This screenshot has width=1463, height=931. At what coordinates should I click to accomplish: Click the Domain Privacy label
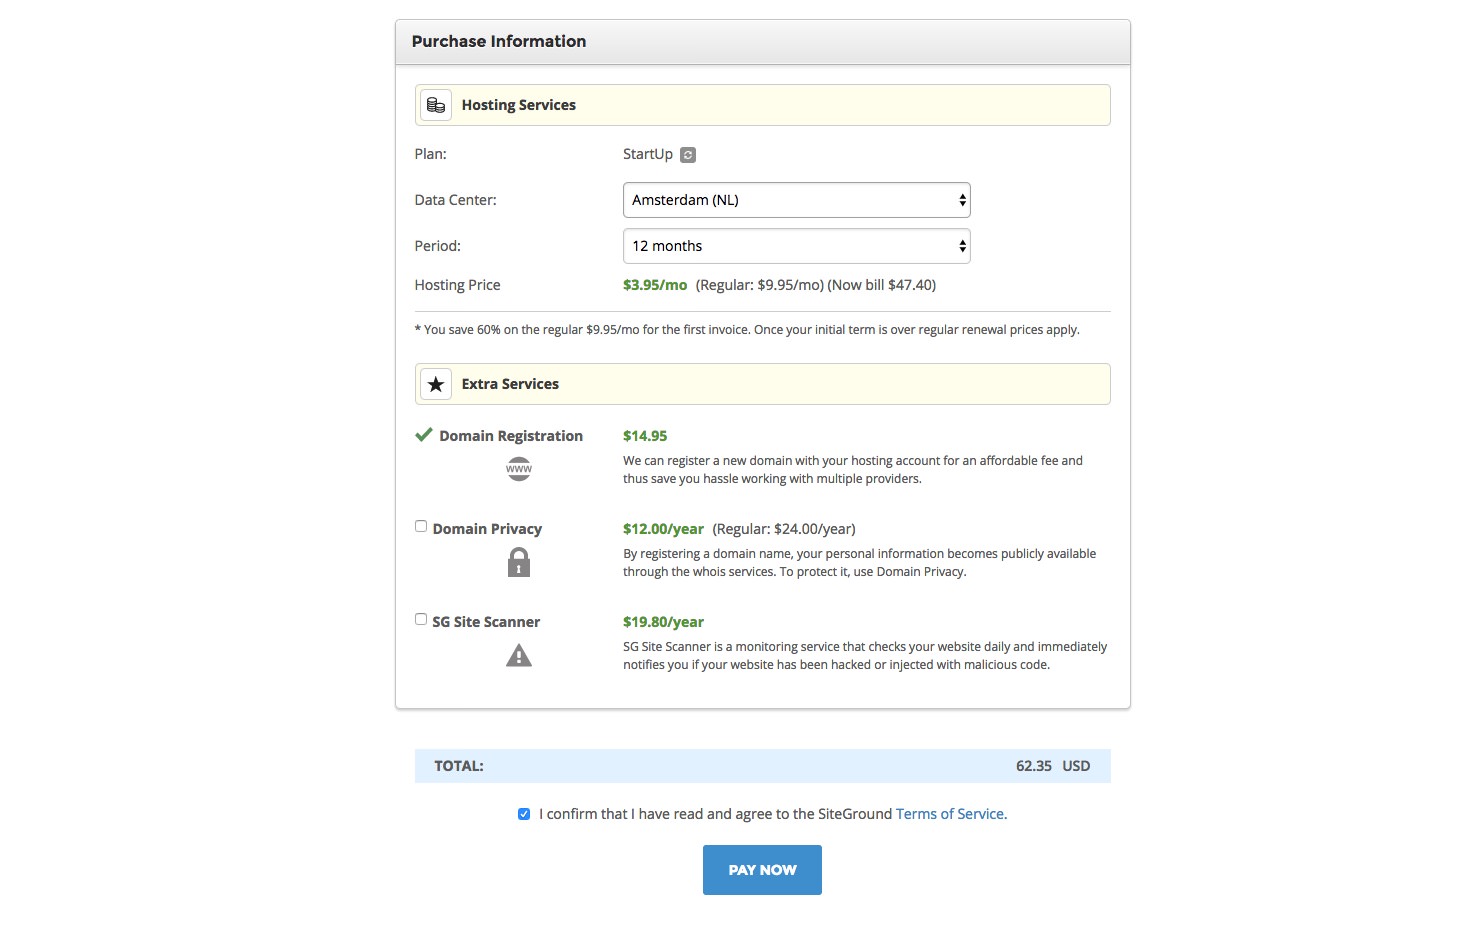coord(487,529)
